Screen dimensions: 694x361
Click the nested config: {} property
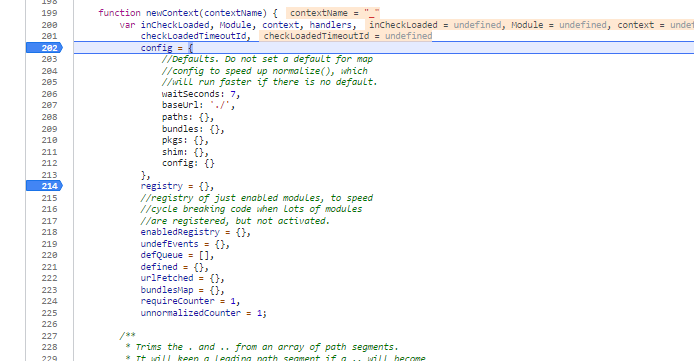(x=188, y=163)
